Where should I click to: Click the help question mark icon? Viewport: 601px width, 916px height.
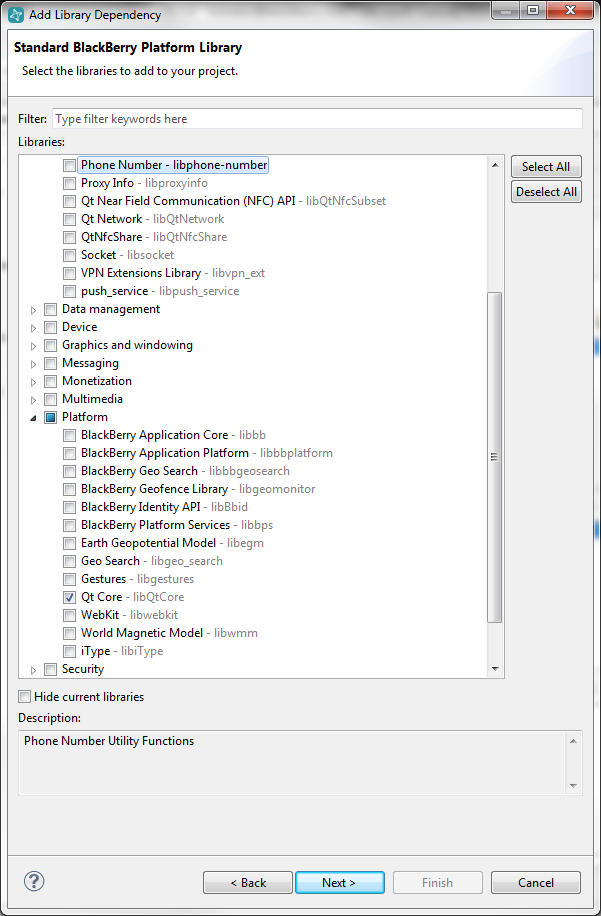pyautogui.click(x=34, y=881)
